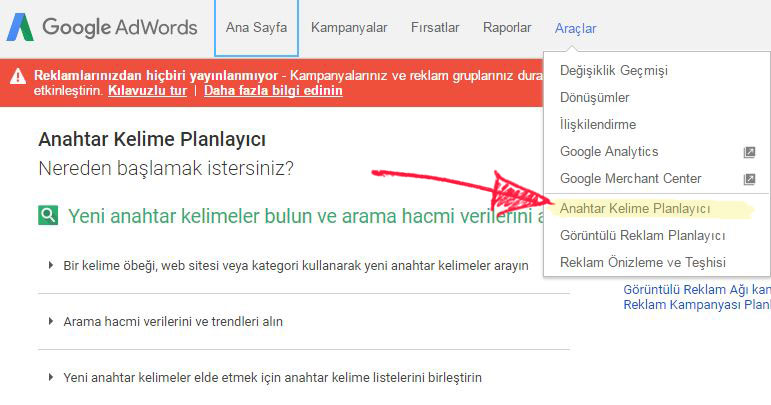
Task: Select the İlişkilendirme menu entry
Action: [x=598, y=124]
